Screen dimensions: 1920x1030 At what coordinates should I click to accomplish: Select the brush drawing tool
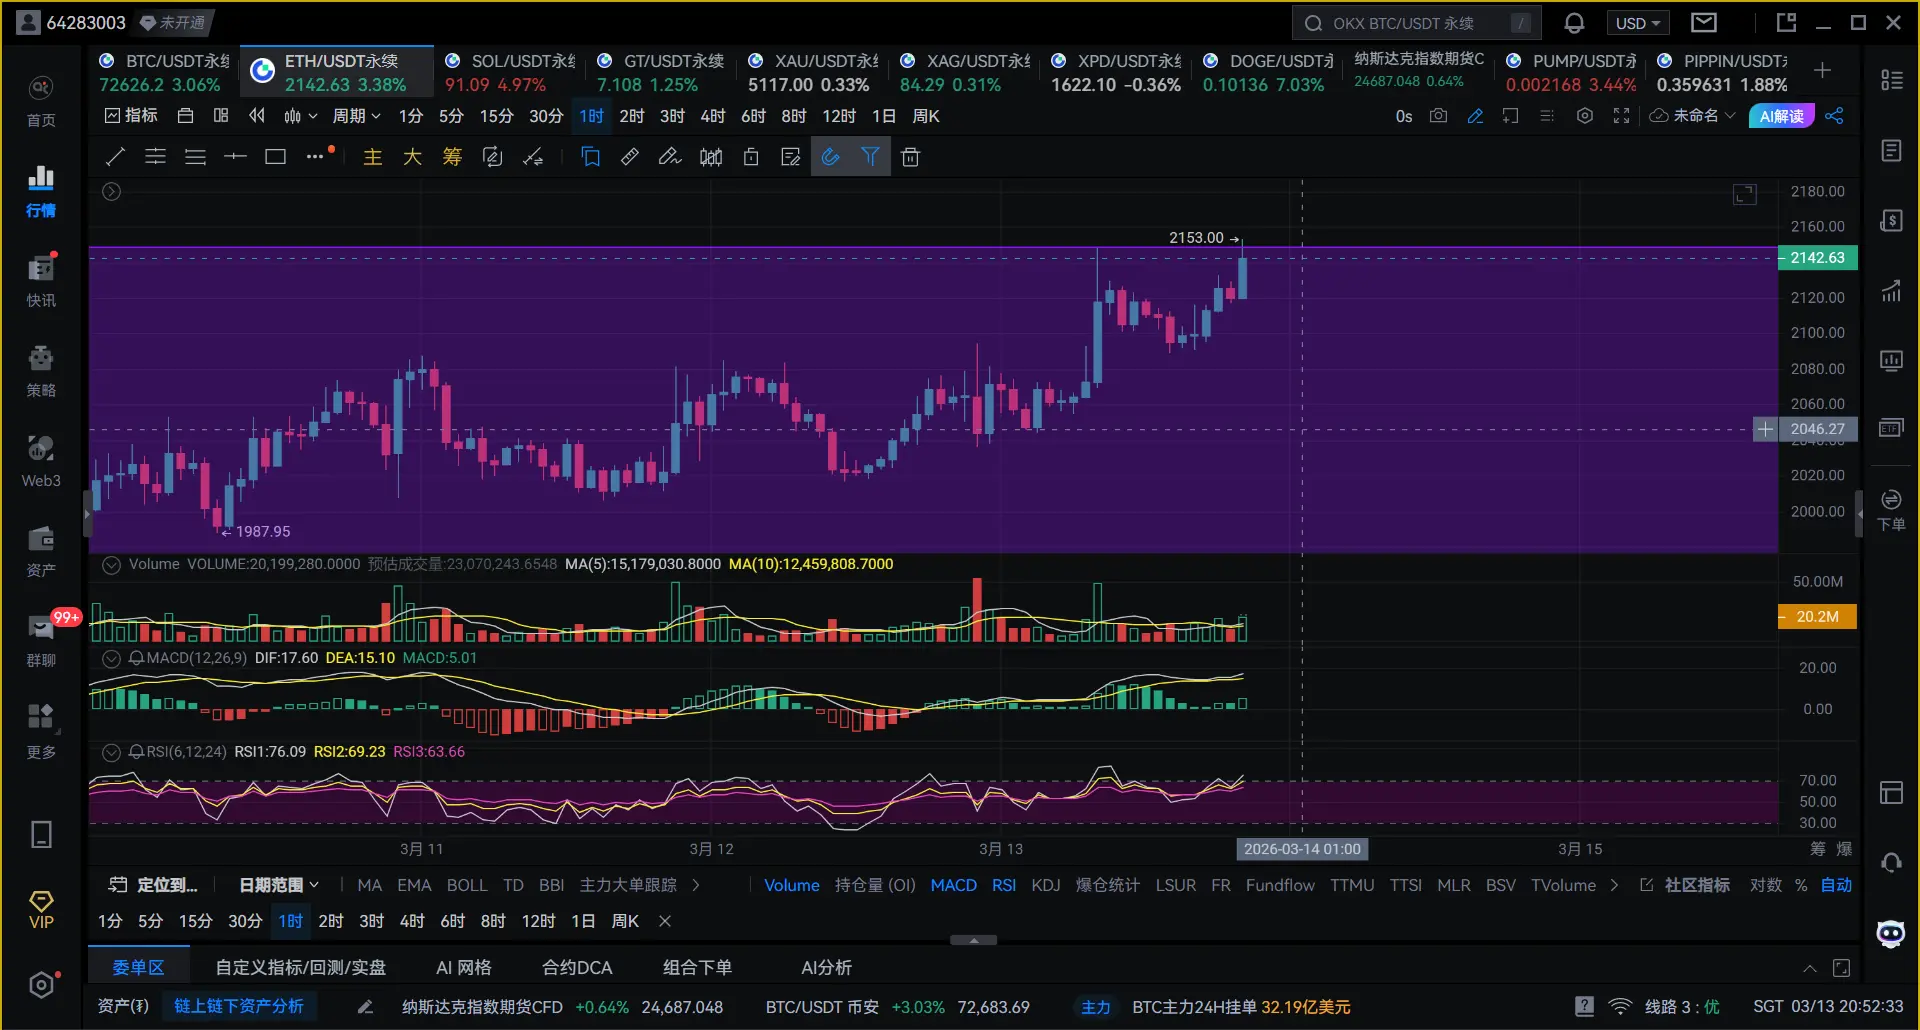[670, 157]
